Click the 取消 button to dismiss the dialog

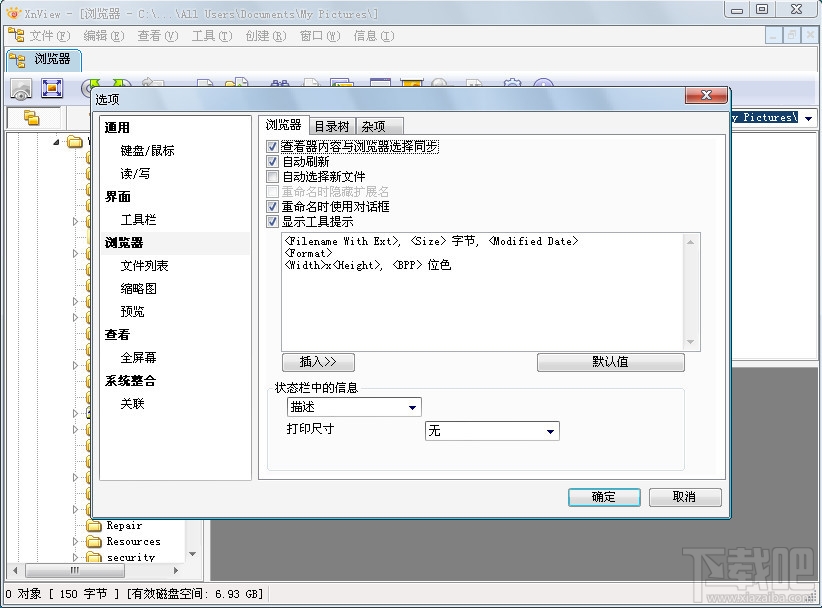[685, 497]
